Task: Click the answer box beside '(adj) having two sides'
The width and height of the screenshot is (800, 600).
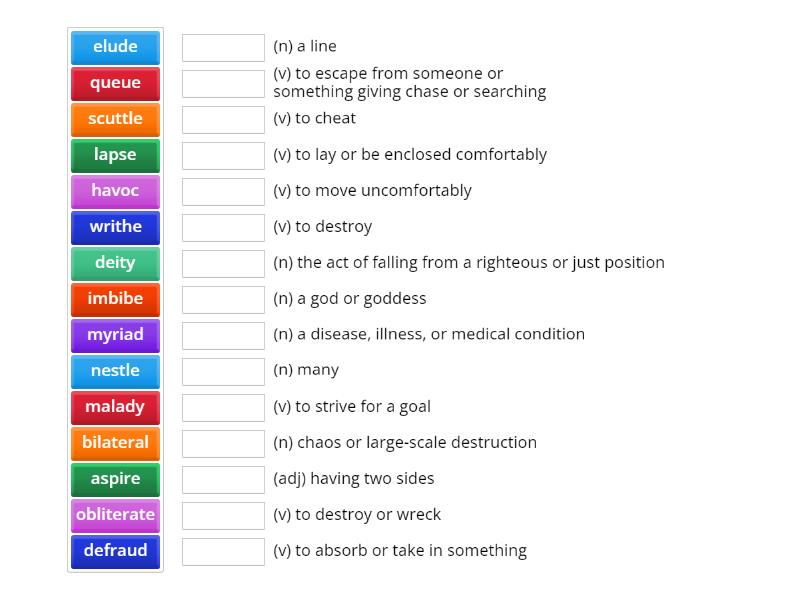Action: coord(223,479)
